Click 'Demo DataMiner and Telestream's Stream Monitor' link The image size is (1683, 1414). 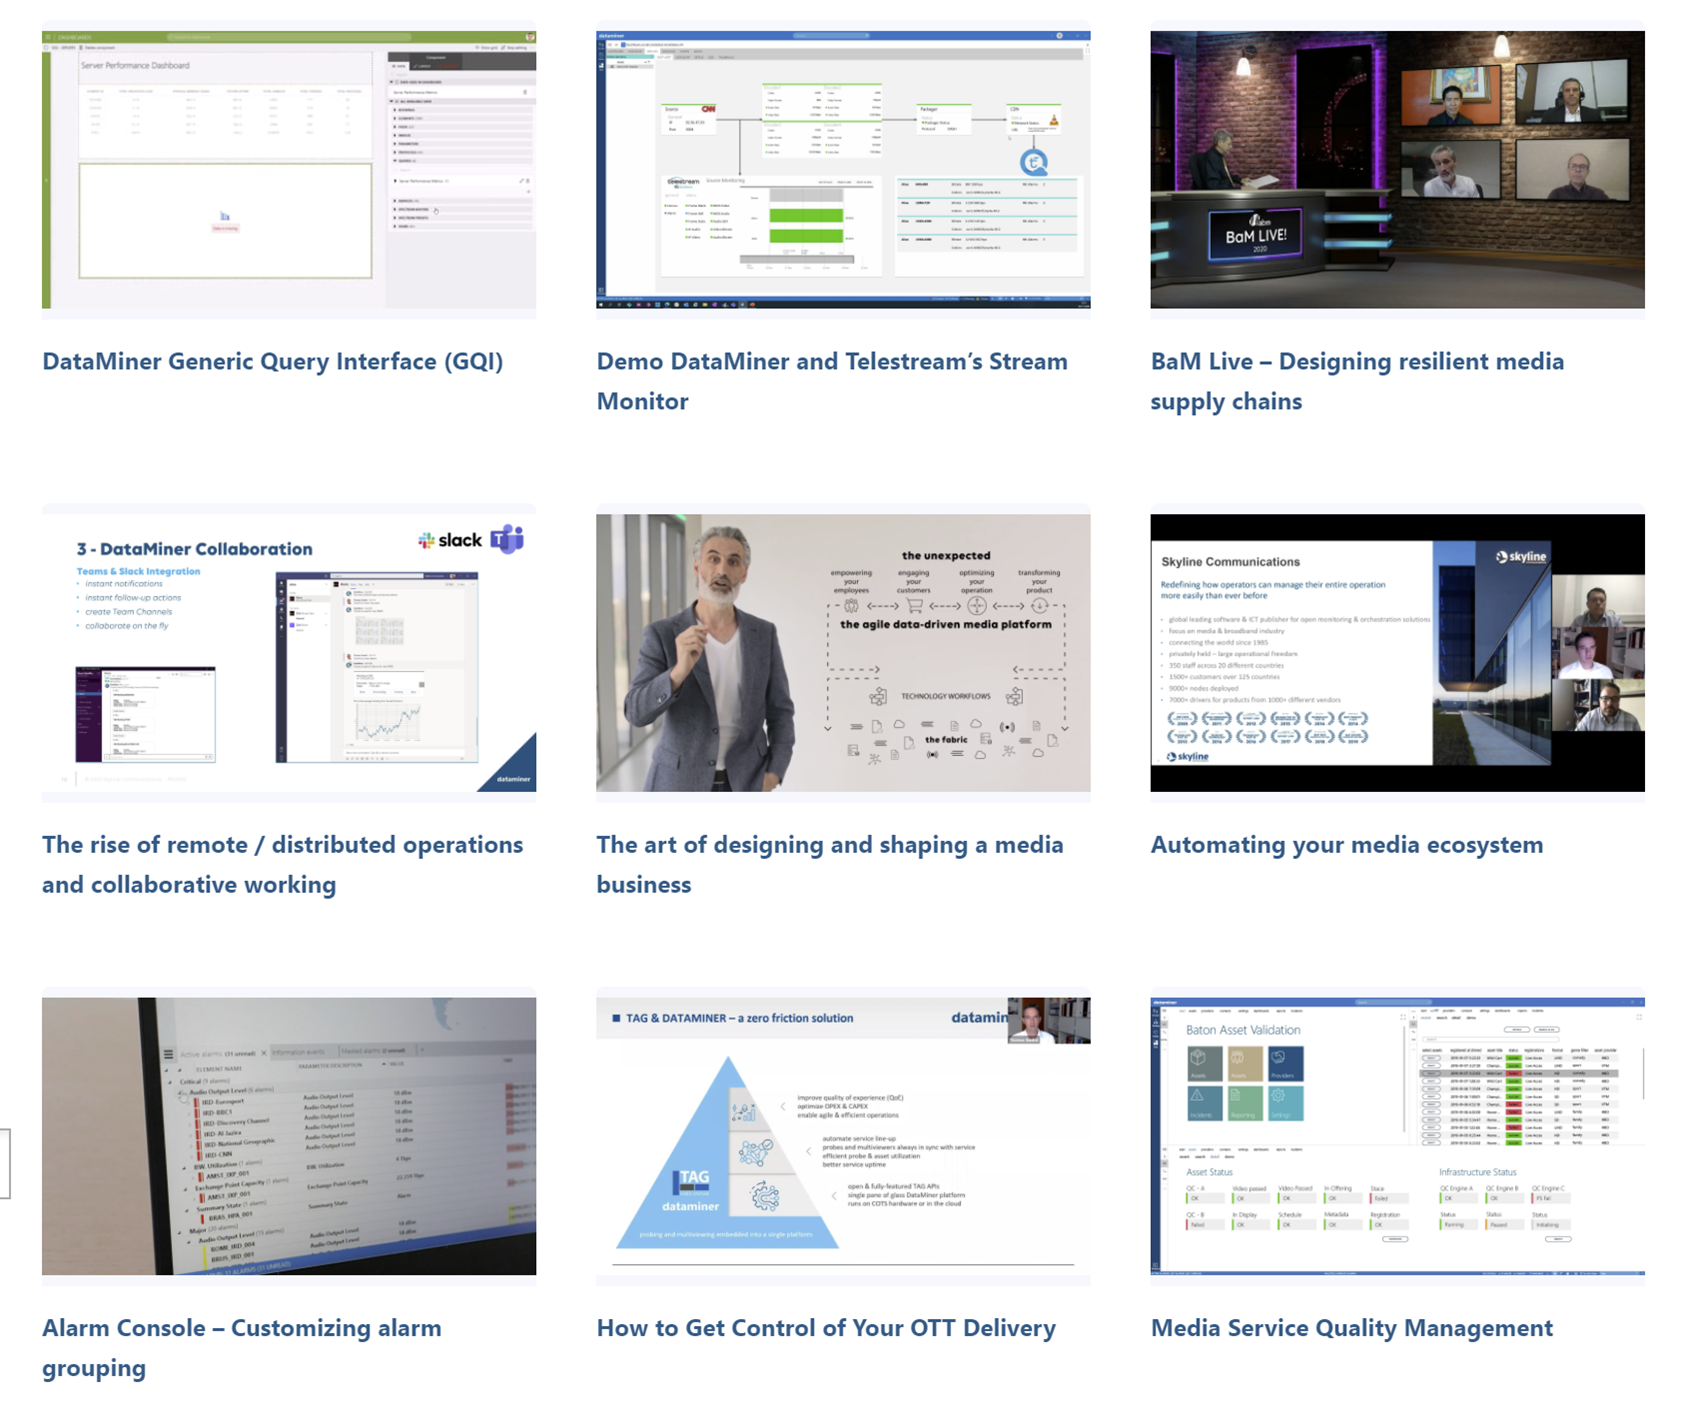pos(832,381)
